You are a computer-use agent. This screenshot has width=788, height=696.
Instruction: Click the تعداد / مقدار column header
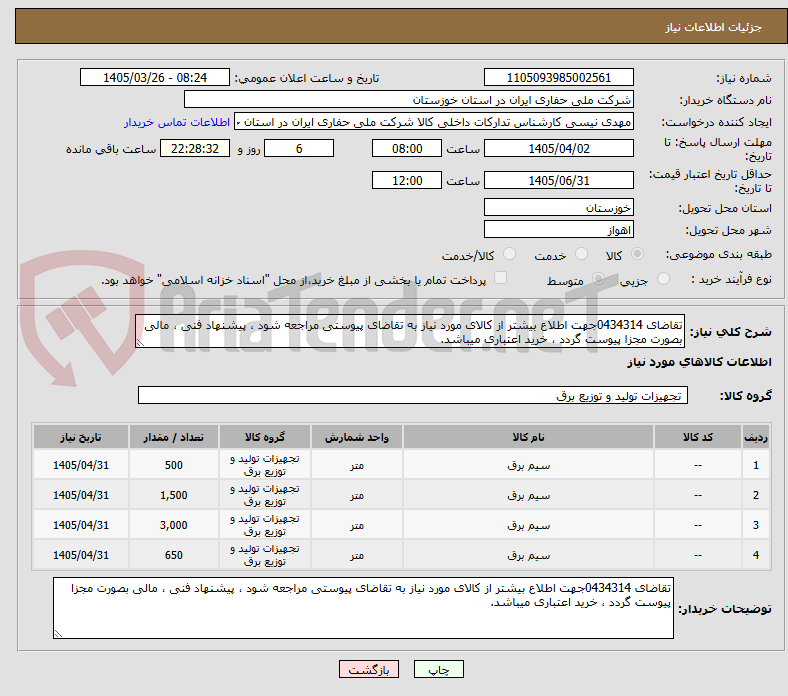tap(173, 437)
